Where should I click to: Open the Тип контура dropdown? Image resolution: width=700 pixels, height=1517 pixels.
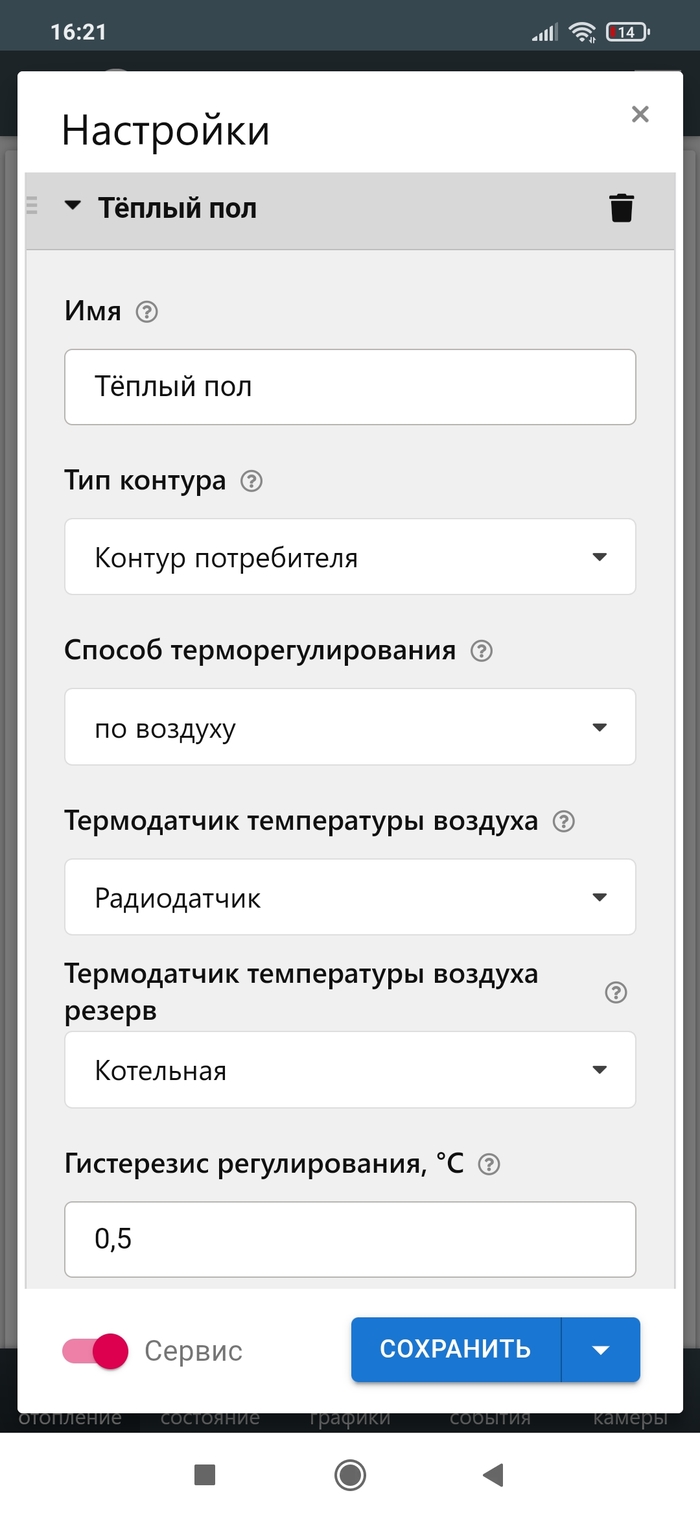coord(350,557)
